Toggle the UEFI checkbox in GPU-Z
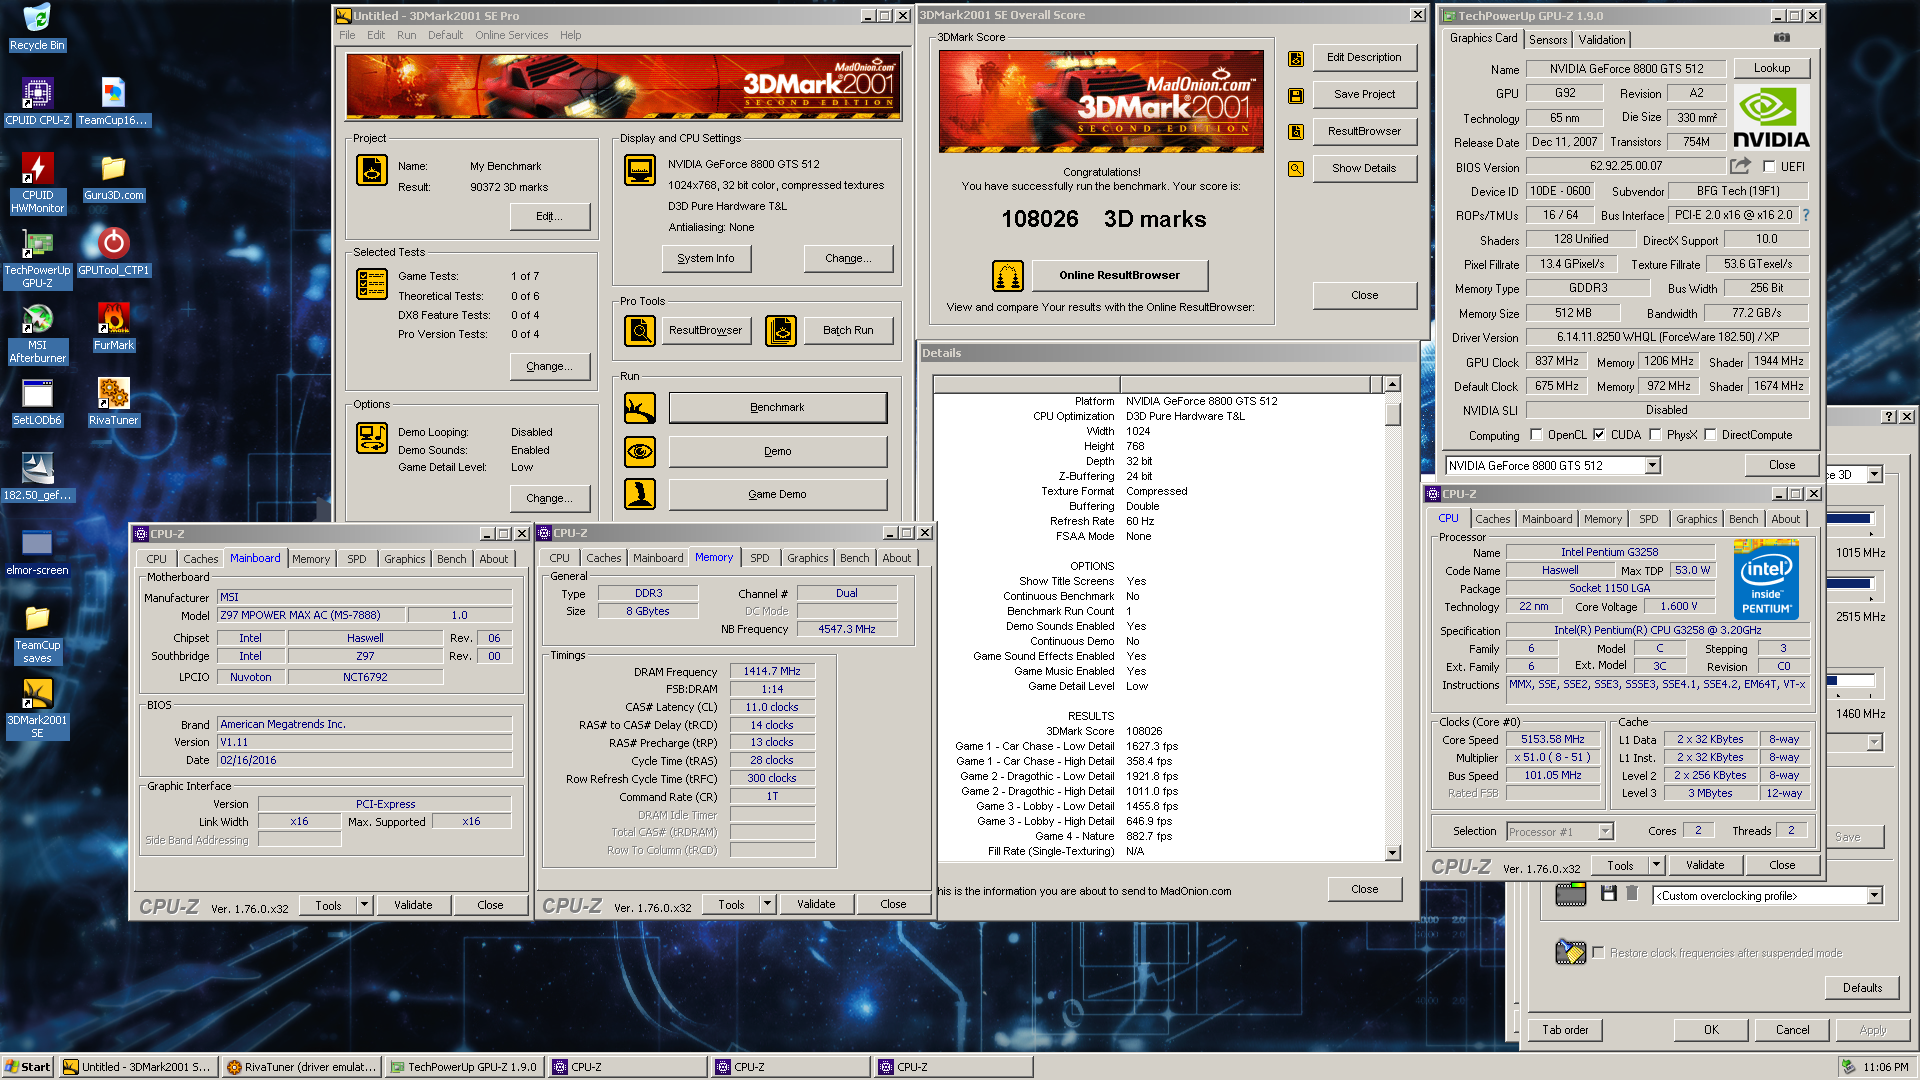 click(x=1769, y=167)
